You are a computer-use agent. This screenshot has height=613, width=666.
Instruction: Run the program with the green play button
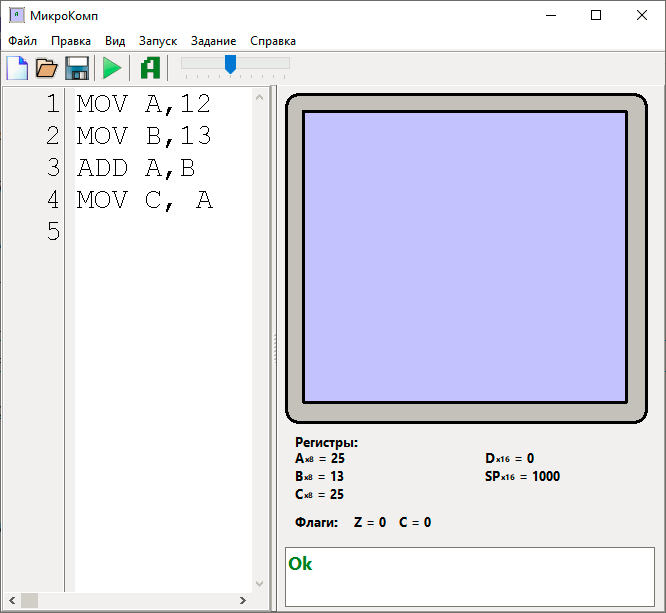112,68
